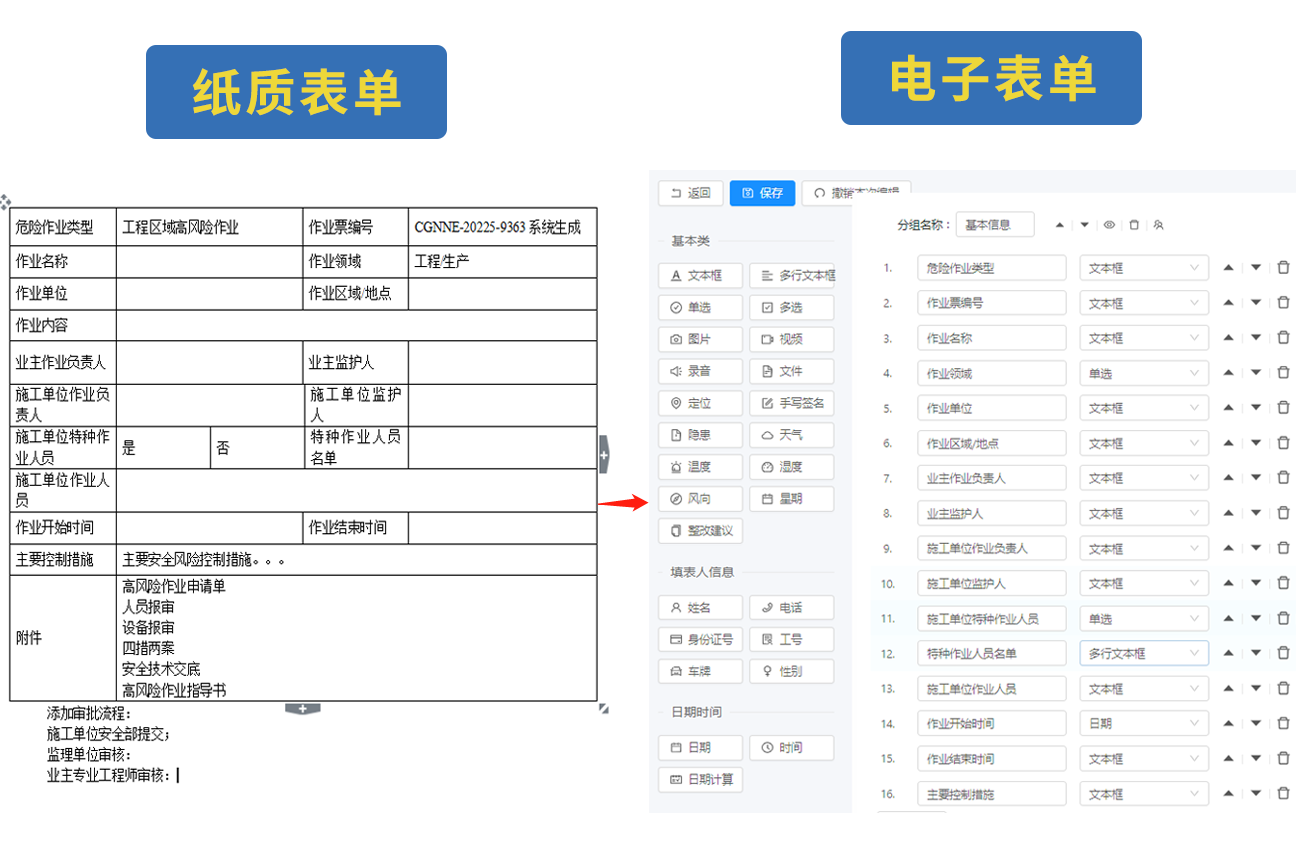Move the 作业开始时间 field down

(1256, 724)
